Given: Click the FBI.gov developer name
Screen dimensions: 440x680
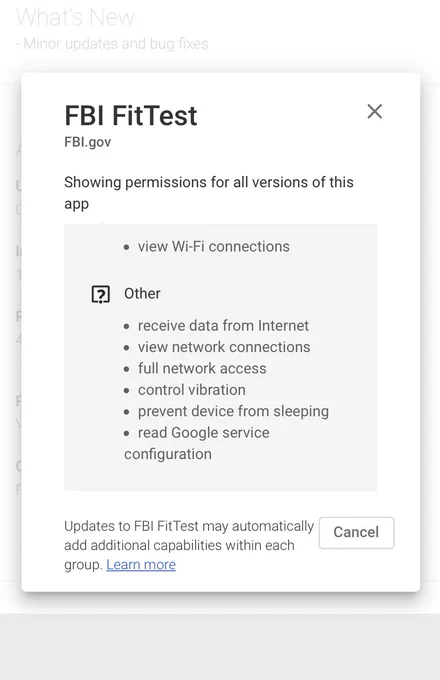Looking at the screenshot, I should coord(88,142).
